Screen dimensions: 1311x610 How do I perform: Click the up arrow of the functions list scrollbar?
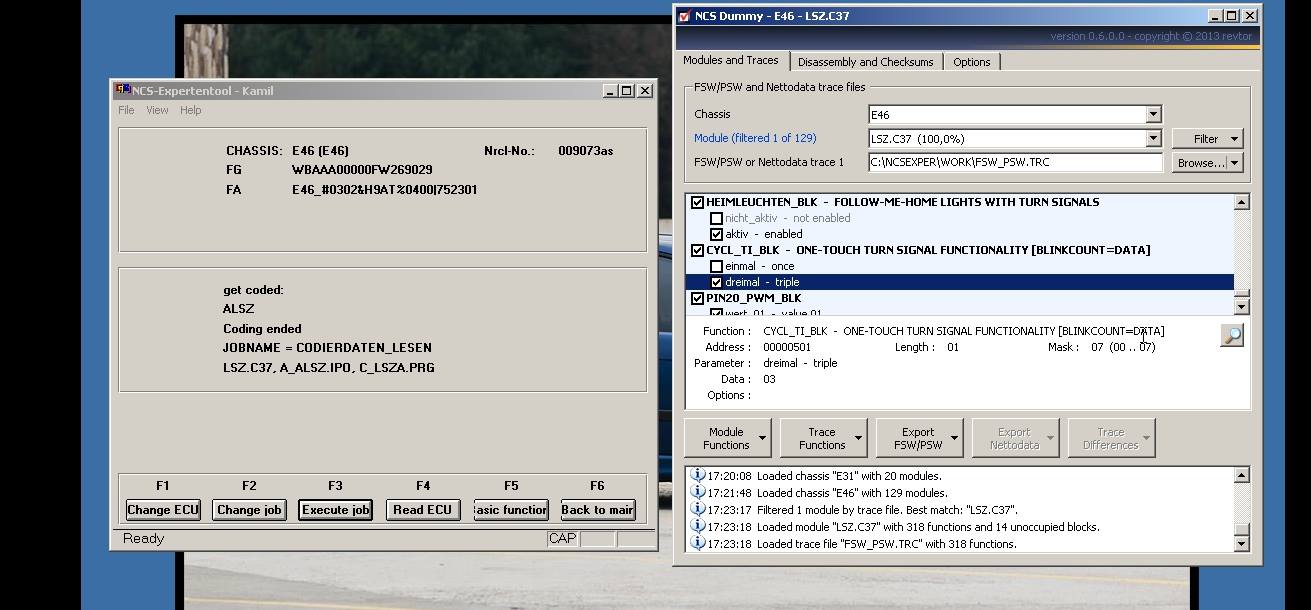click(1241, 202)
